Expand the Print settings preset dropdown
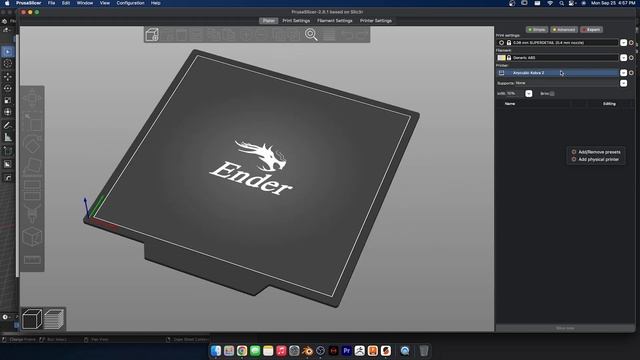The image size is (640, 360). tap(623, 42)
